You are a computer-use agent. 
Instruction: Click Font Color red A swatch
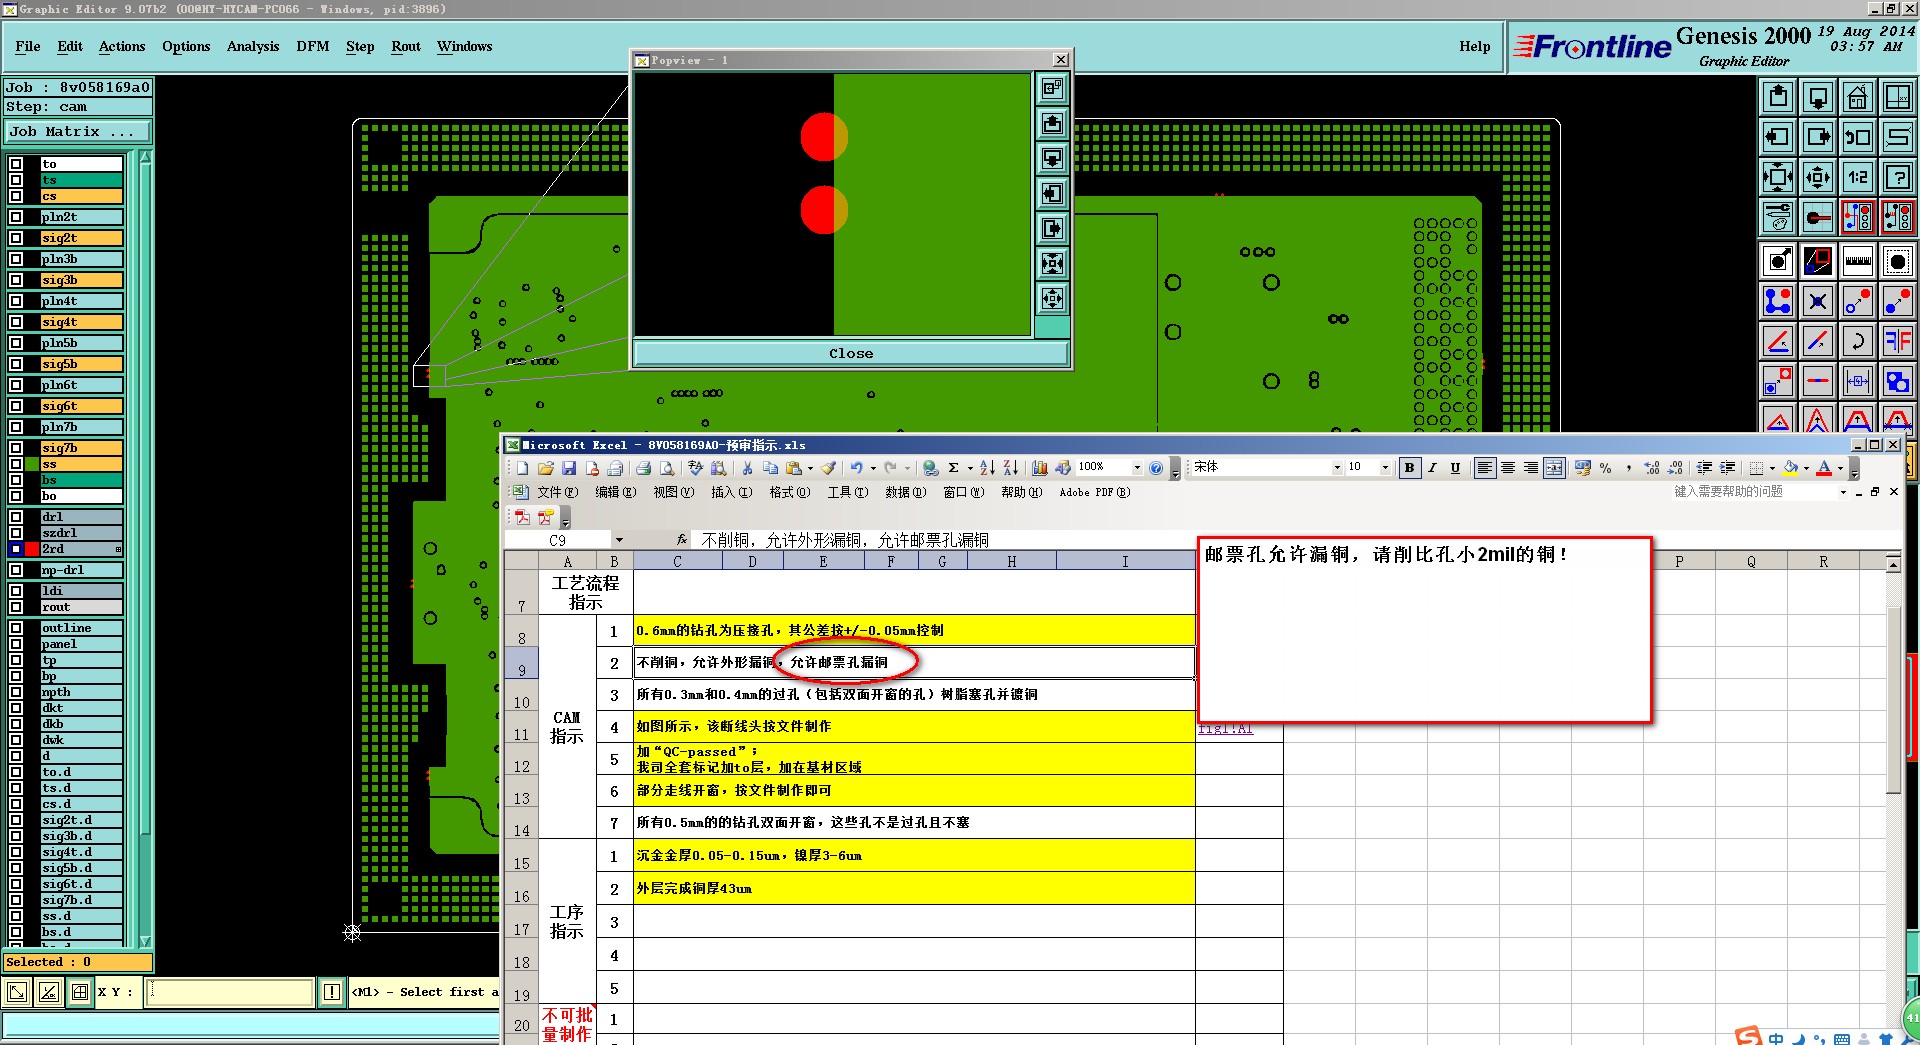pos(1825,467)
